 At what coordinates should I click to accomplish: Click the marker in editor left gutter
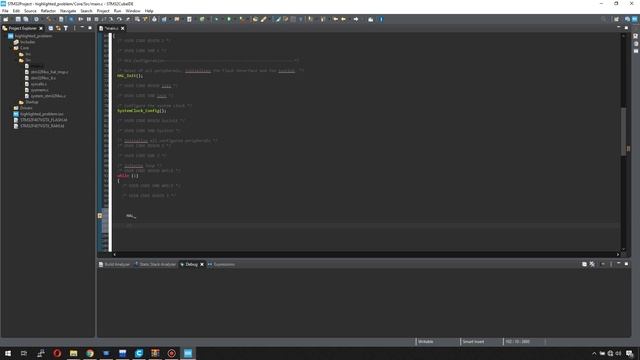pyautogui.click(x=100, y=216)
